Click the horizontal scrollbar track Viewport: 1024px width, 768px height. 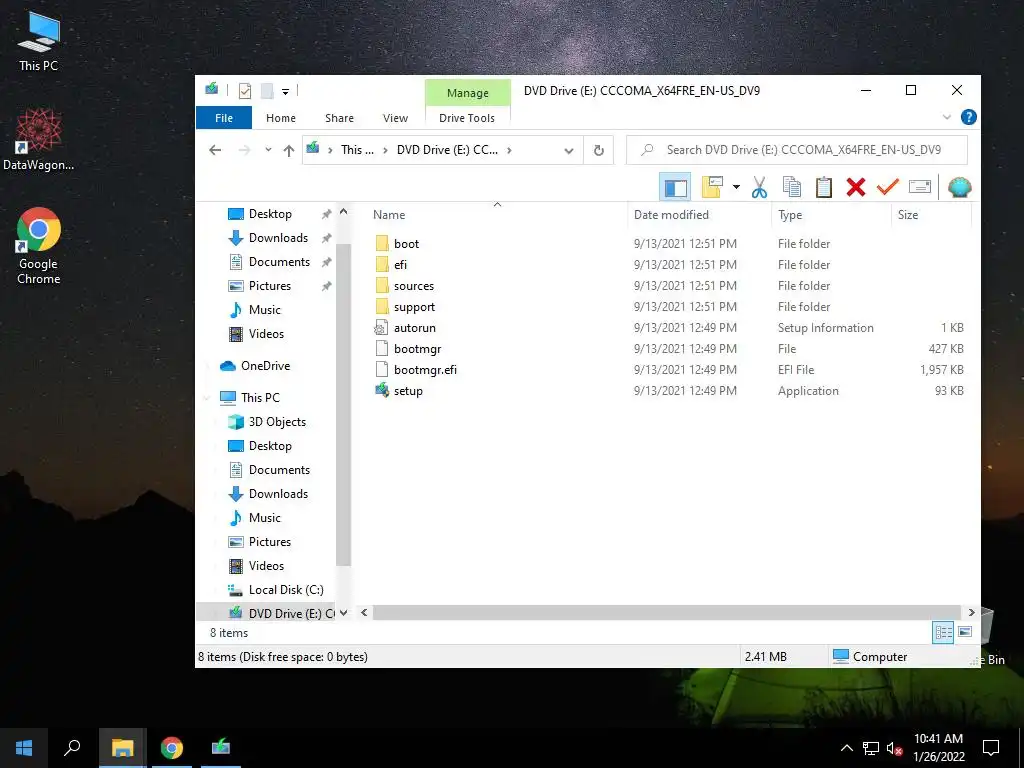click(x=666, y=613)
